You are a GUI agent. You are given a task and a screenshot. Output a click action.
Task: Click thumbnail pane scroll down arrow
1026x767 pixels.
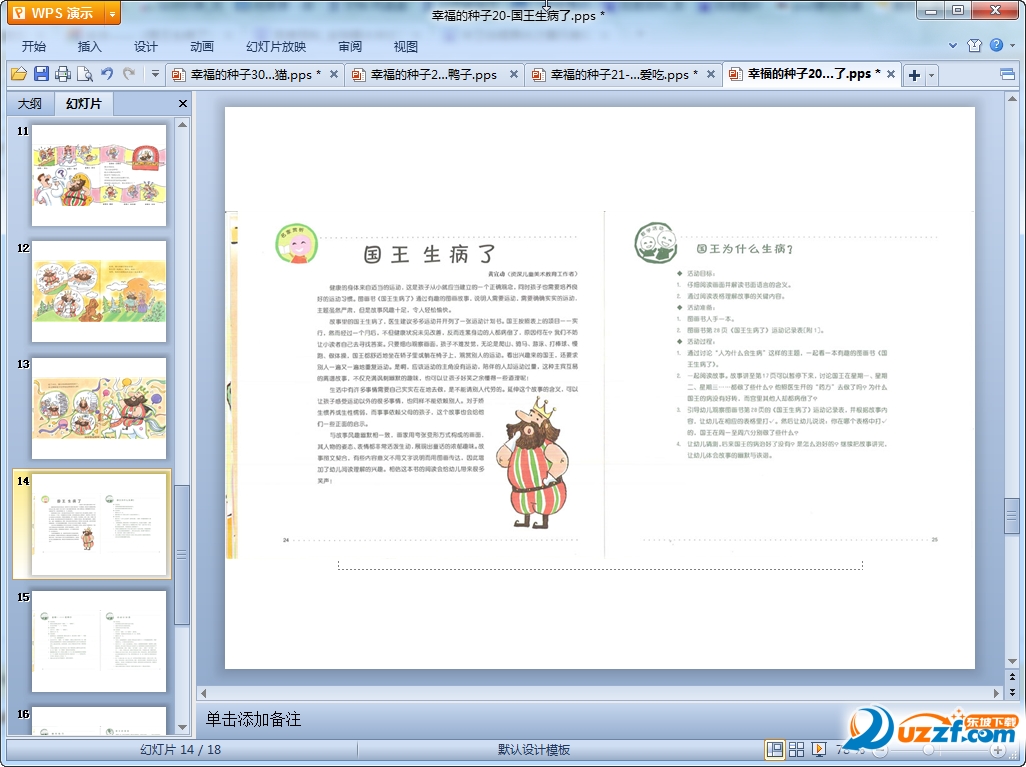[183, 727]
